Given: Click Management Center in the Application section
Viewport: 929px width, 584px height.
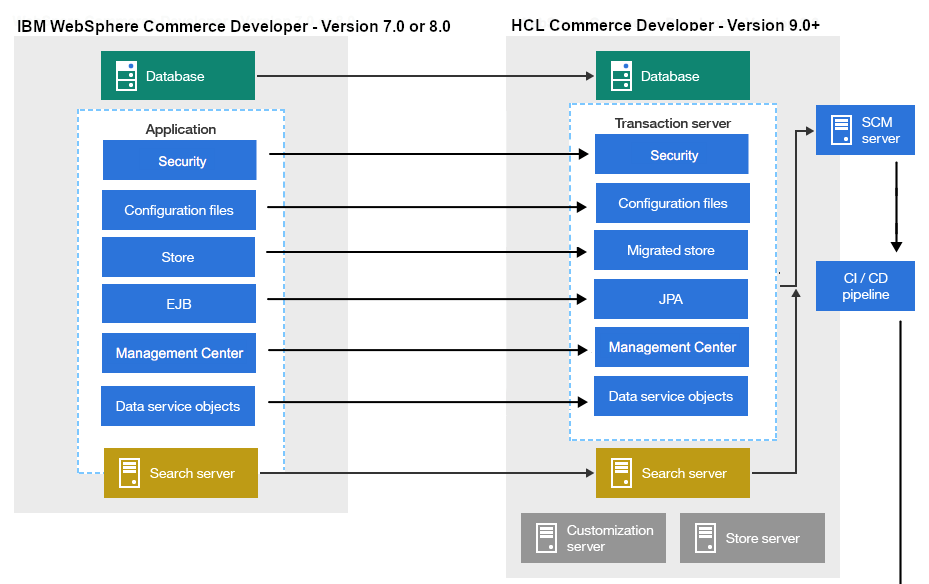Looking at the screenshot, I should (x=178, y=353).
